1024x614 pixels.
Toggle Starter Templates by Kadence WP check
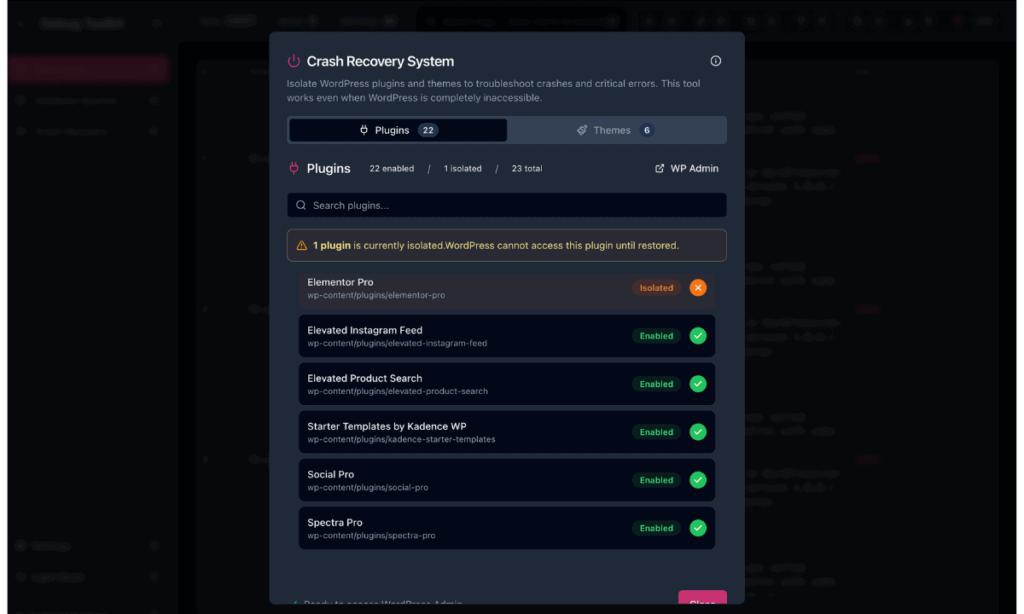point(698,432)
